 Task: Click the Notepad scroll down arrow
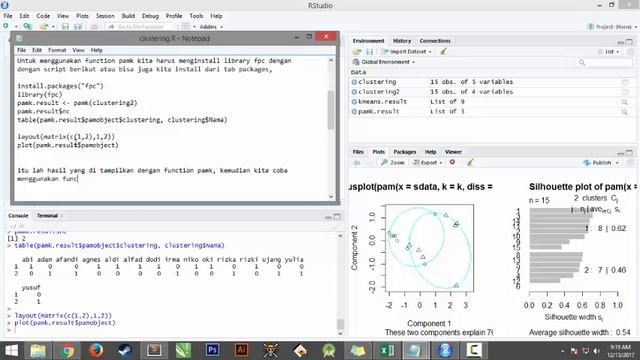coord(331,196)
